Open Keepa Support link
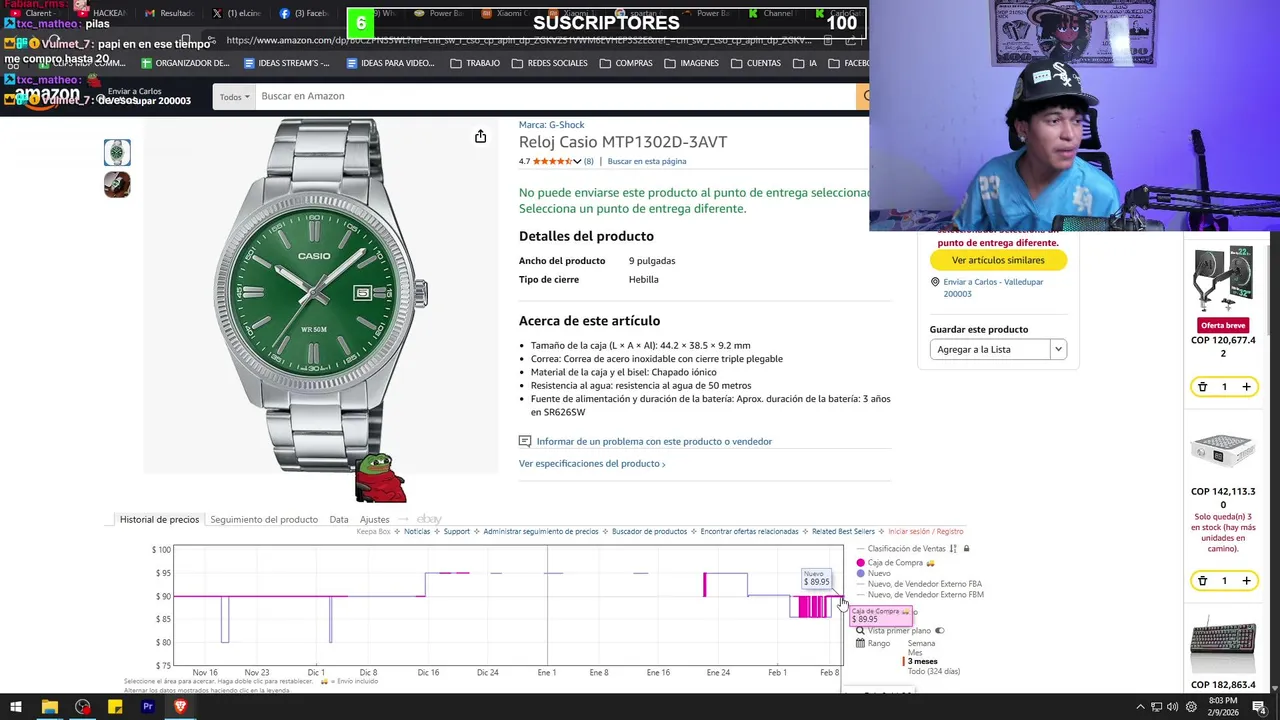Viewport: 1280px width, 720px height. click(457, 532)
